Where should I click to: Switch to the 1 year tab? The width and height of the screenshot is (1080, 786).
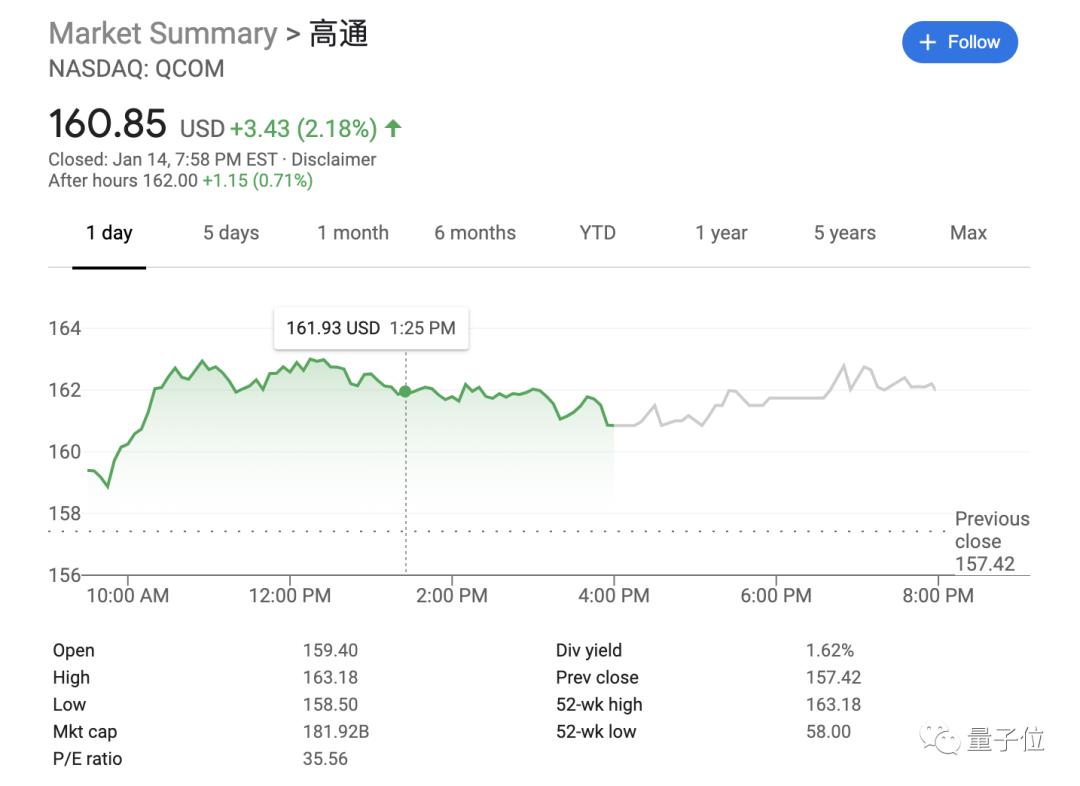point(721,233)
